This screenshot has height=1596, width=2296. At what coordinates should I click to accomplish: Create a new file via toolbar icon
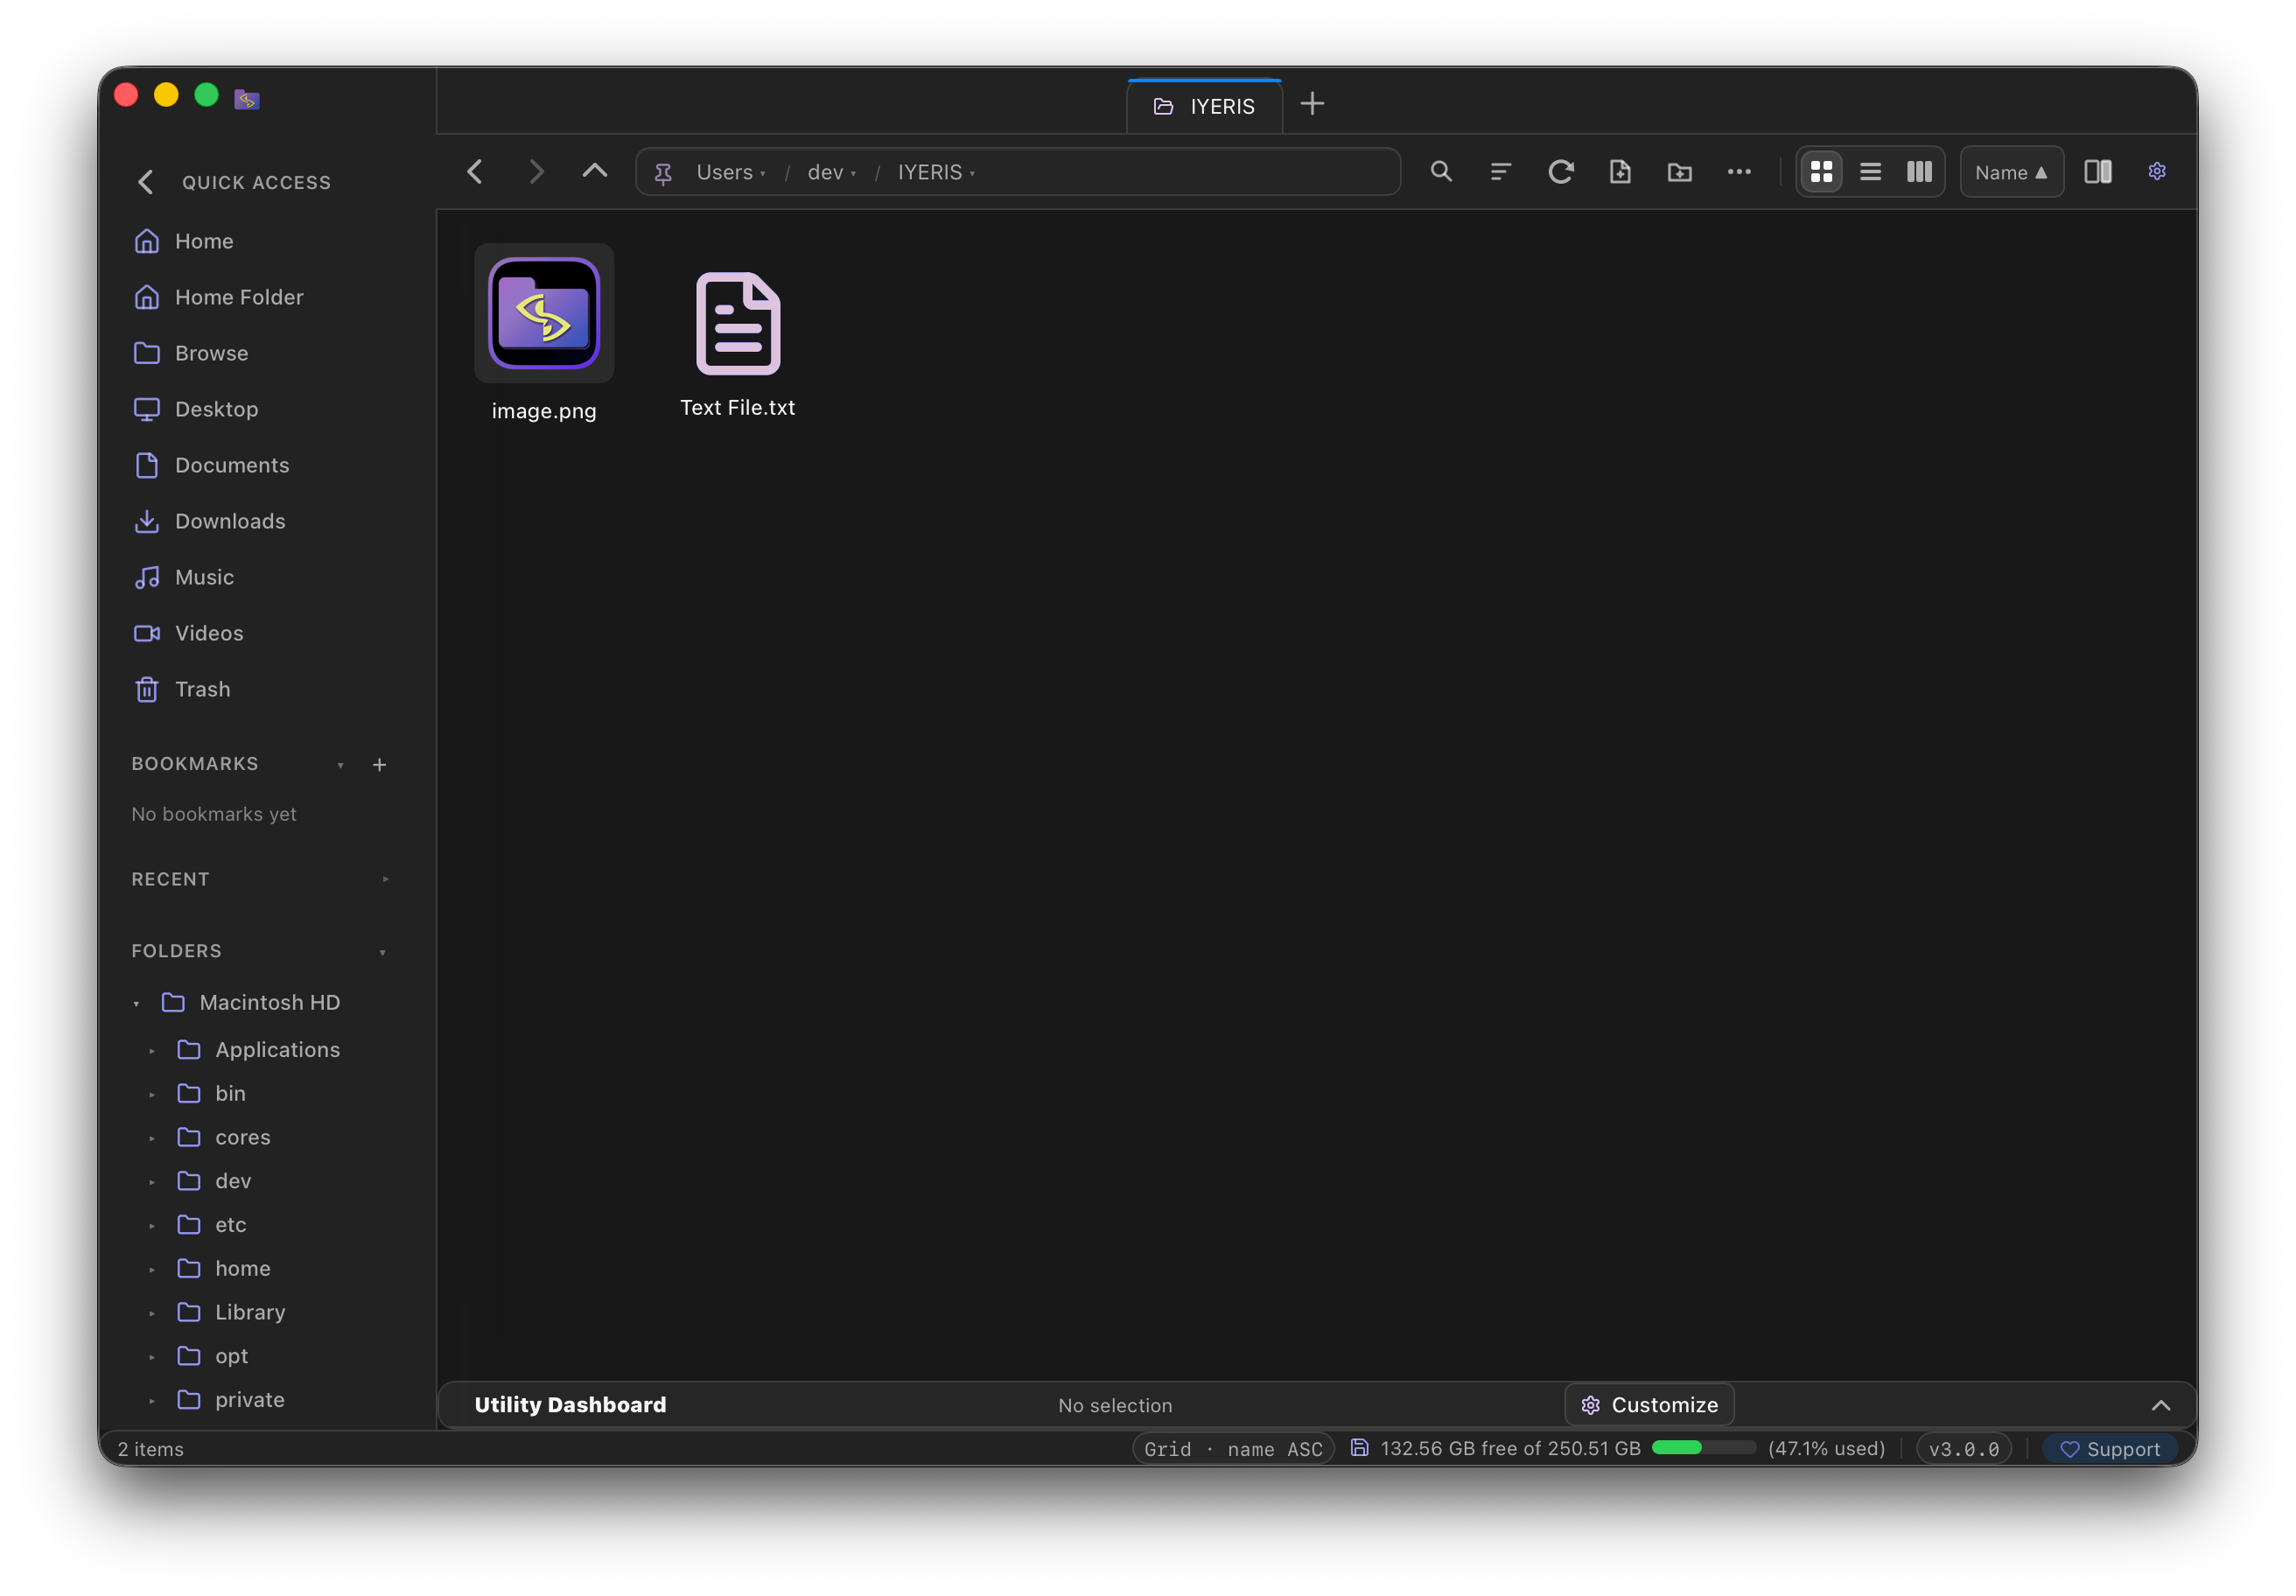[1620, 172]
